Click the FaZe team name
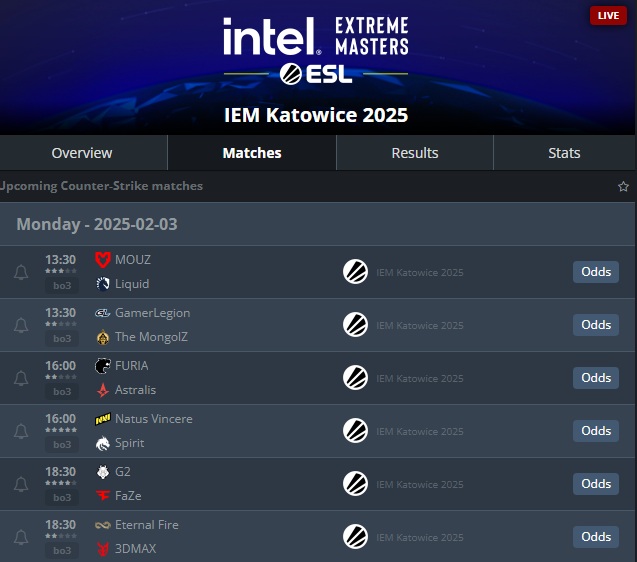Image resolution: width=637 pixels, height=562 pixels. coord(128,496)
